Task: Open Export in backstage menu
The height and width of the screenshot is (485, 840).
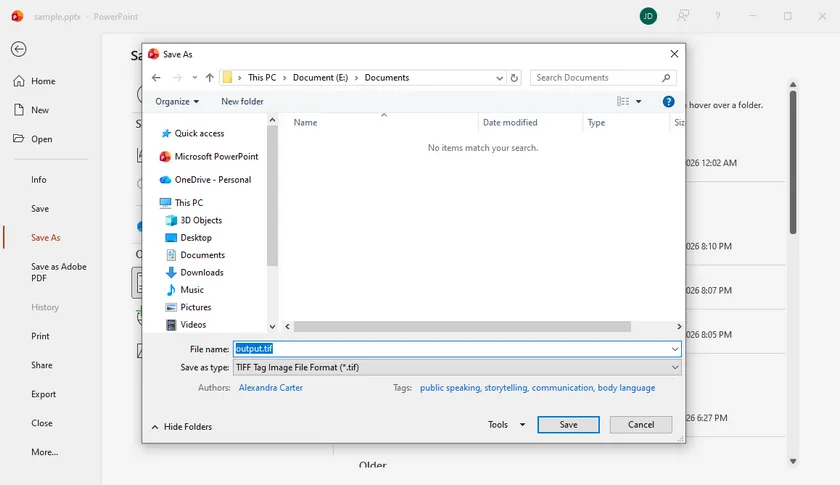Action: point(43,394)
